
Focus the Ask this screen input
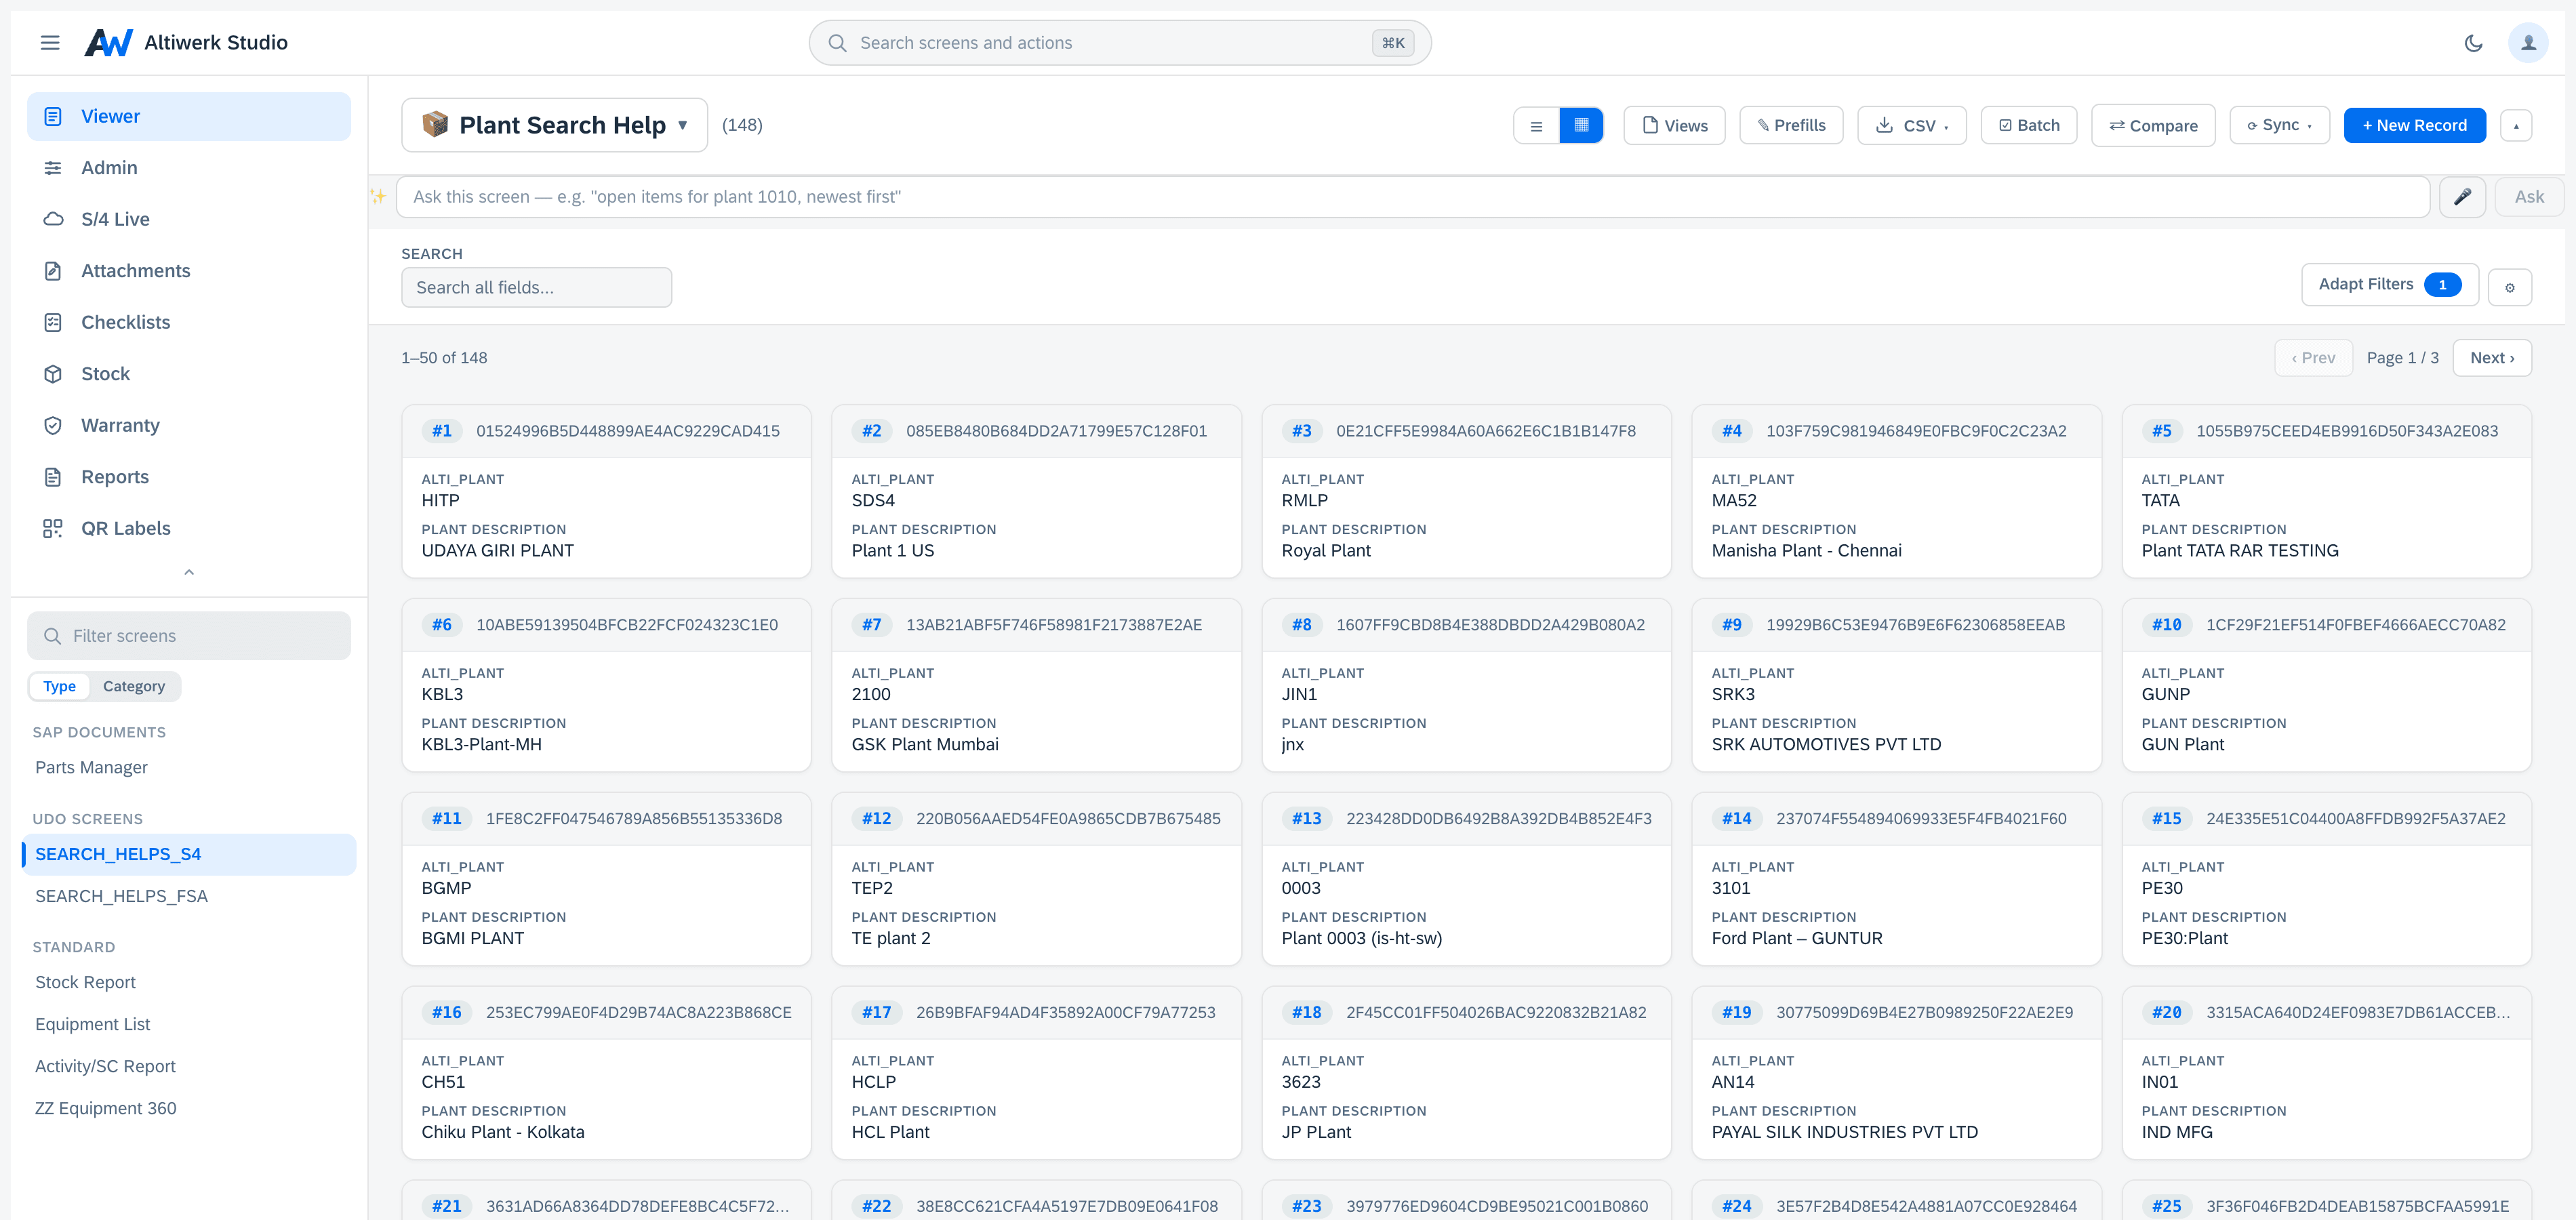(1412, 197)
